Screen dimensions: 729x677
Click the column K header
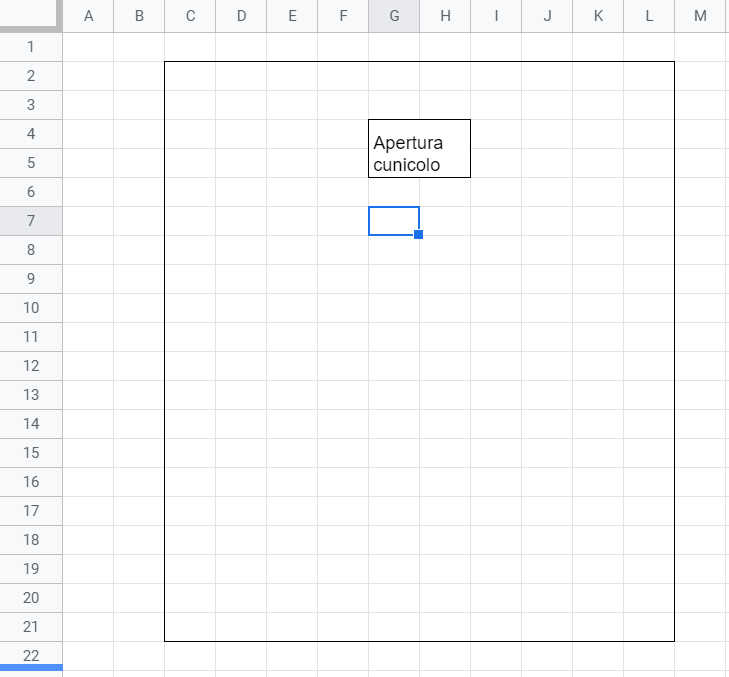tap(598, 16)
